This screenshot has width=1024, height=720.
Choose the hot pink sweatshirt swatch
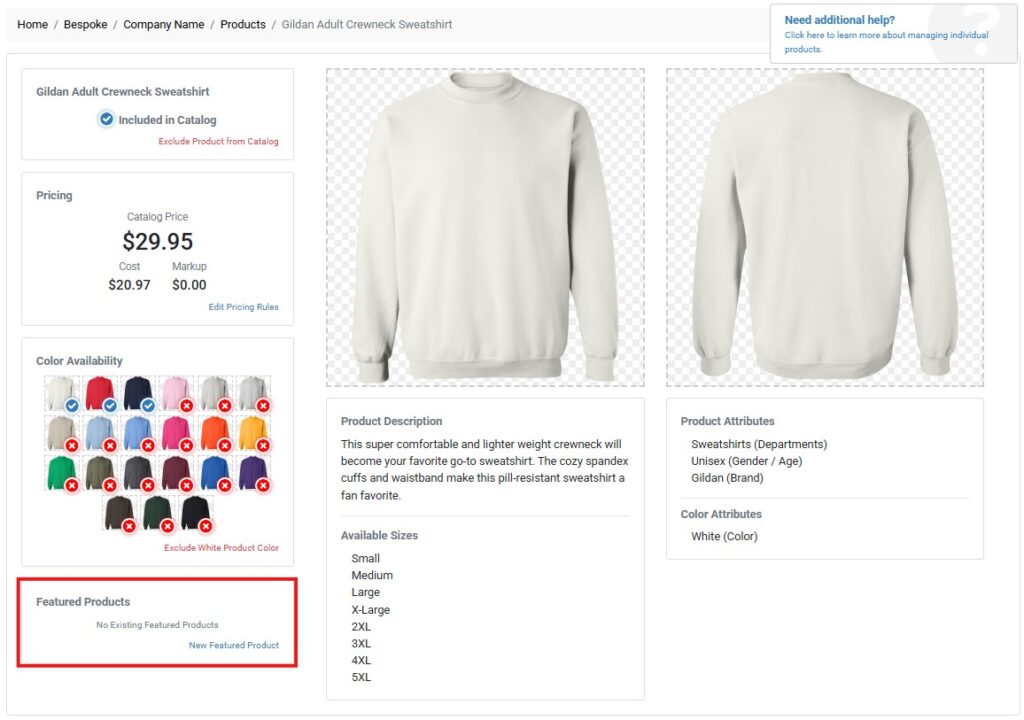[x=176, y=433]
